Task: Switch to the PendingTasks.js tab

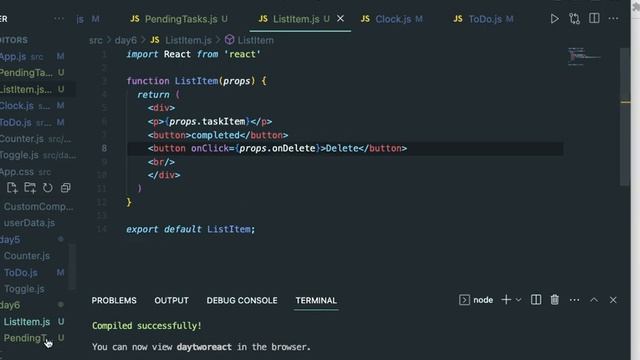Action: (179, 19)
